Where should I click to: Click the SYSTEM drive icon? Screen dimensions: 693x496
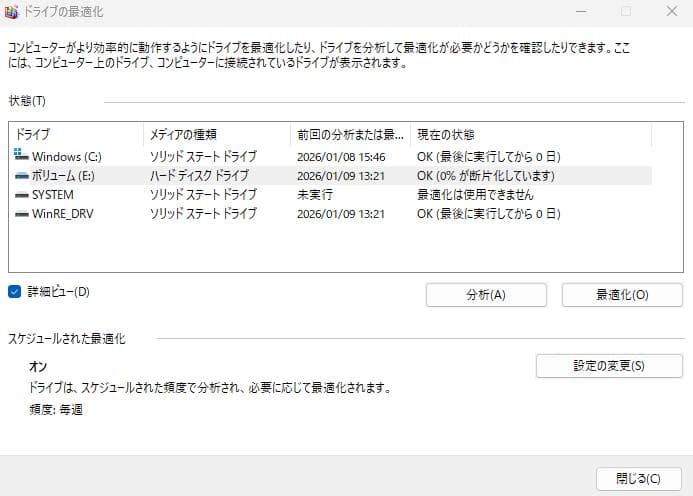(x=22, y=195)
